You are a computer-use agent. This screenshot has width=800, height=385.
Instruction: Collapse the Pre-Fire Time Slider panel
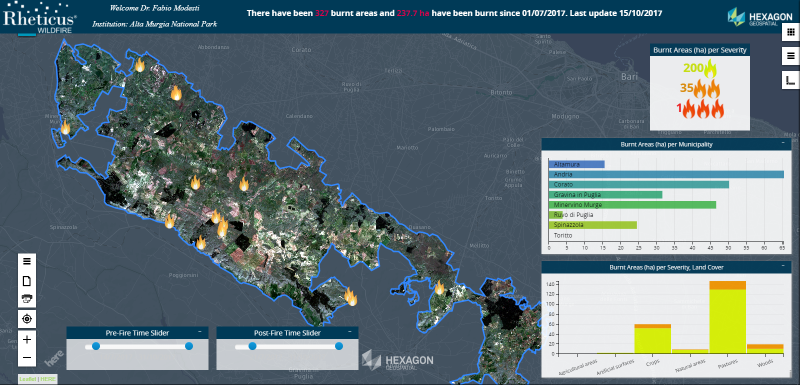click(x=199, y=331)
